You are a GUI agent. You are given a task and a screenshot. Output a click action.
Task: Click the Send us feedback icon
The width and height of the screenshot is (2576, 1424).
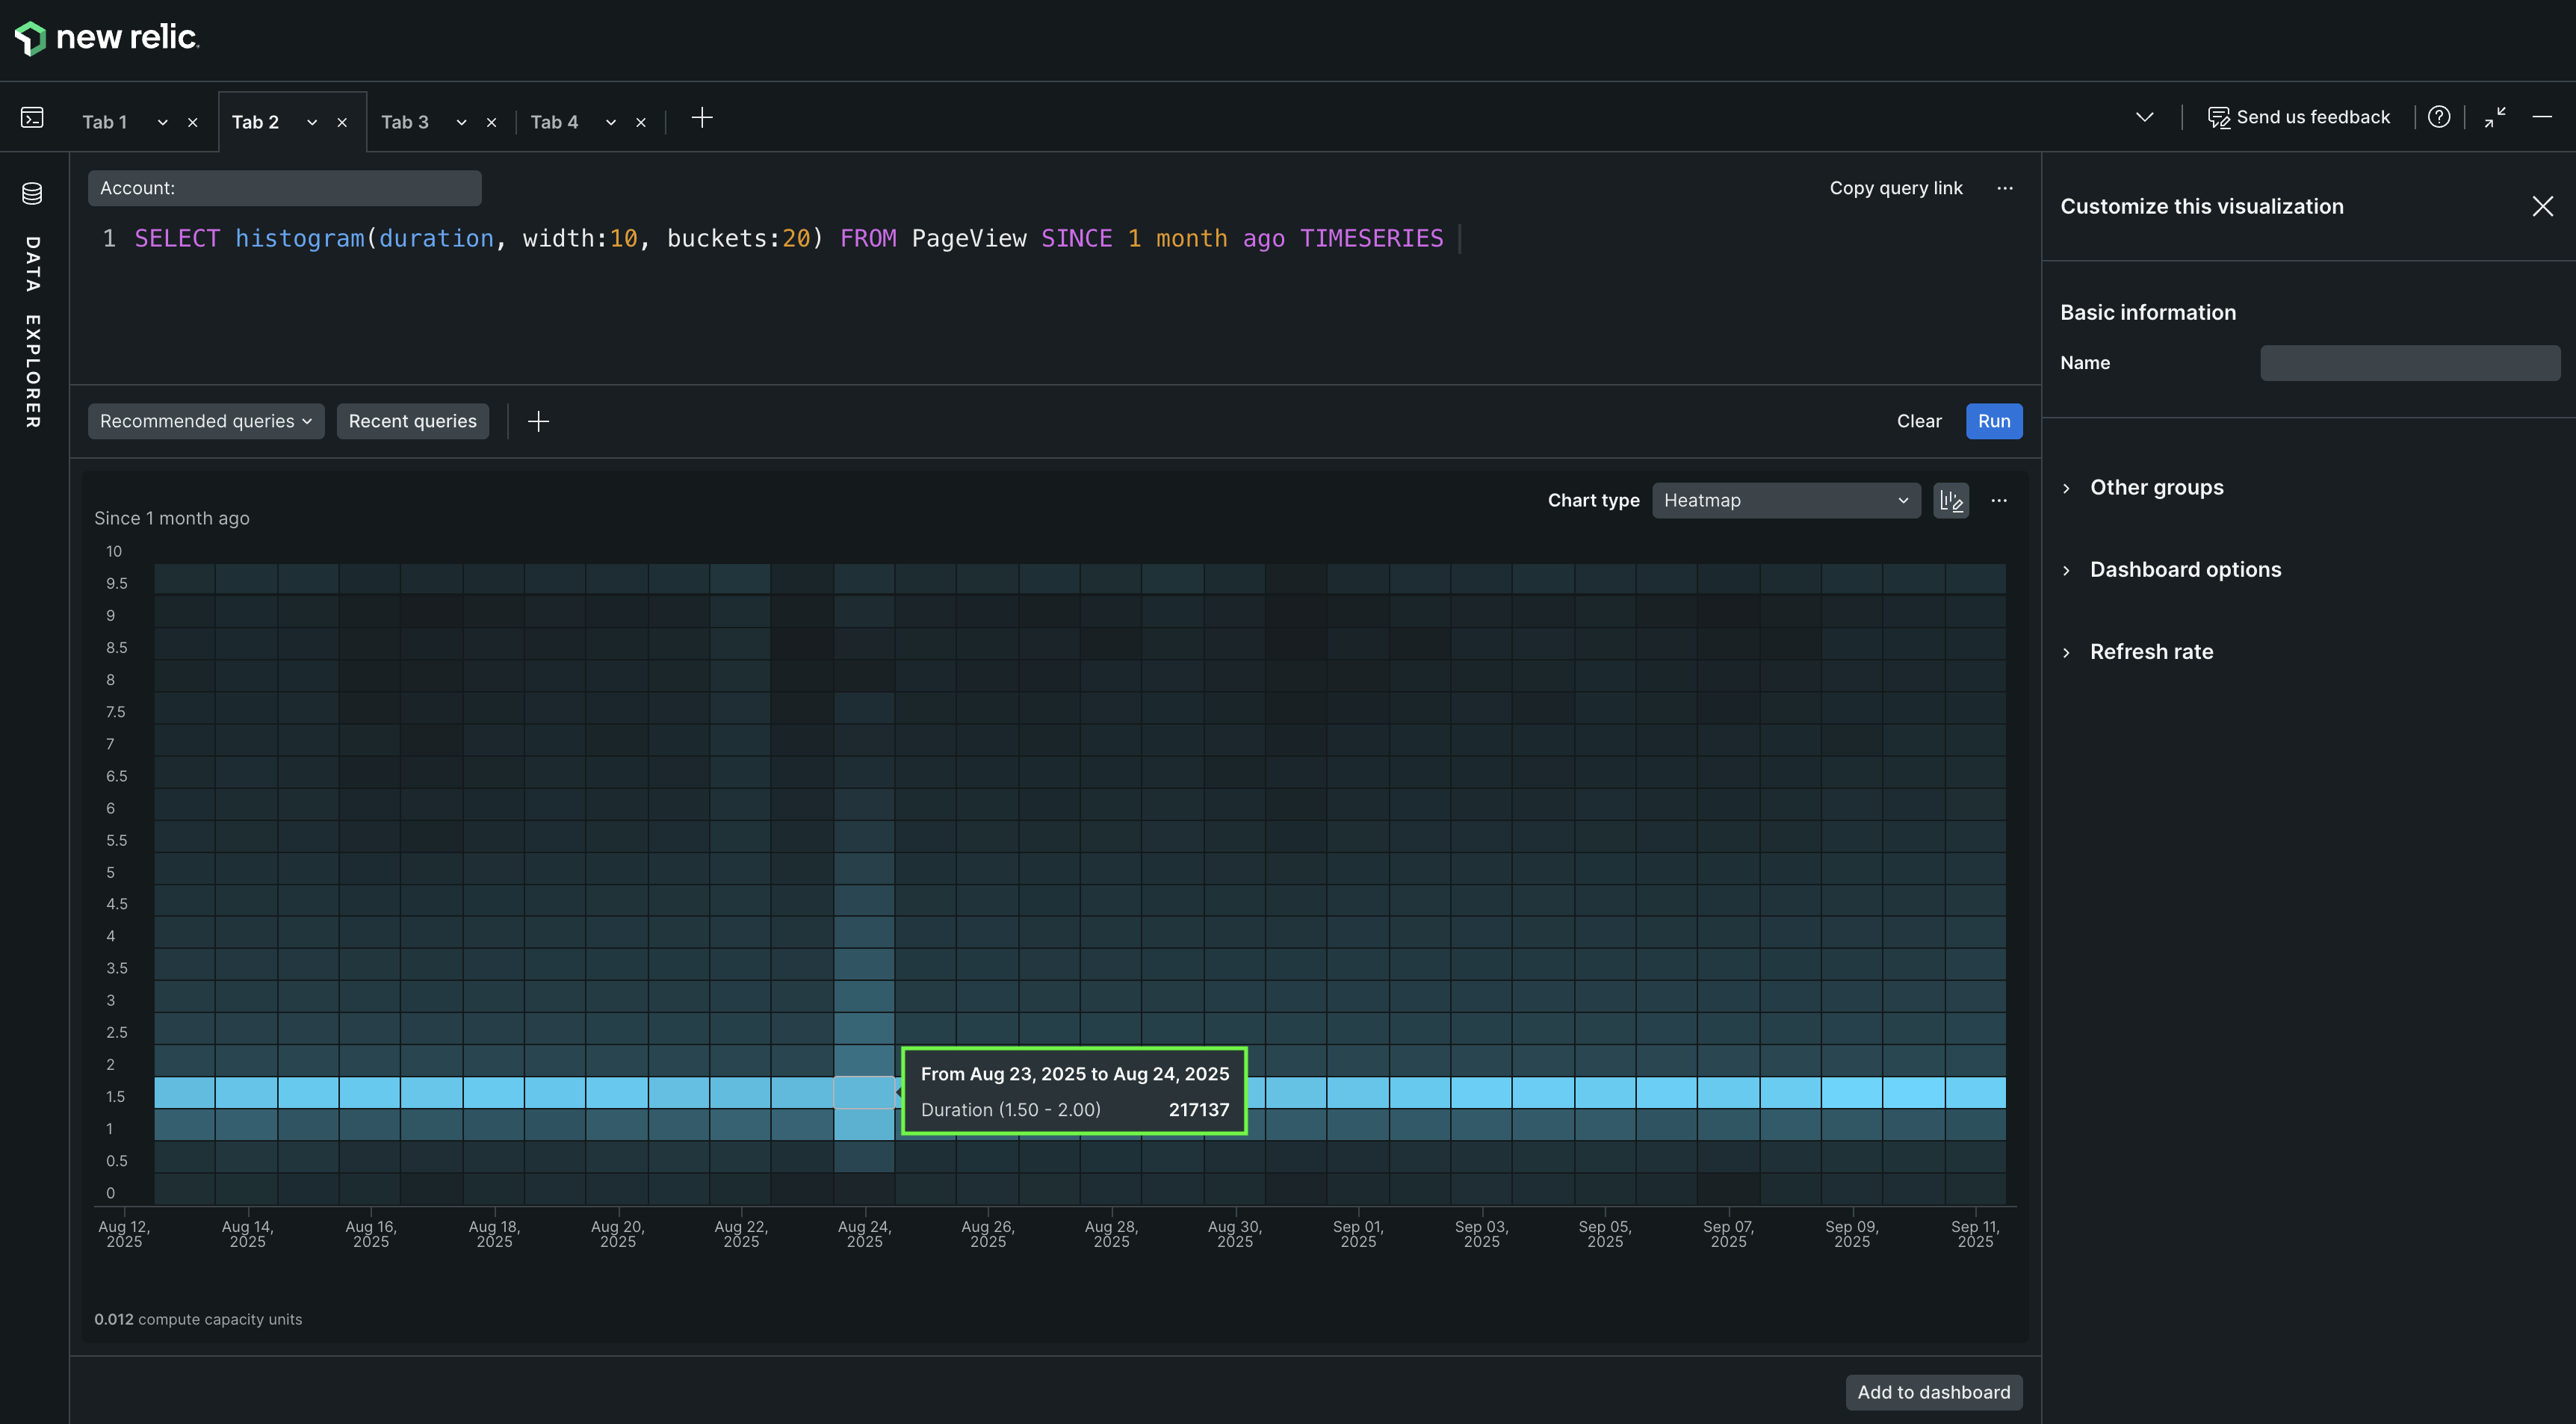point(2220,116)
